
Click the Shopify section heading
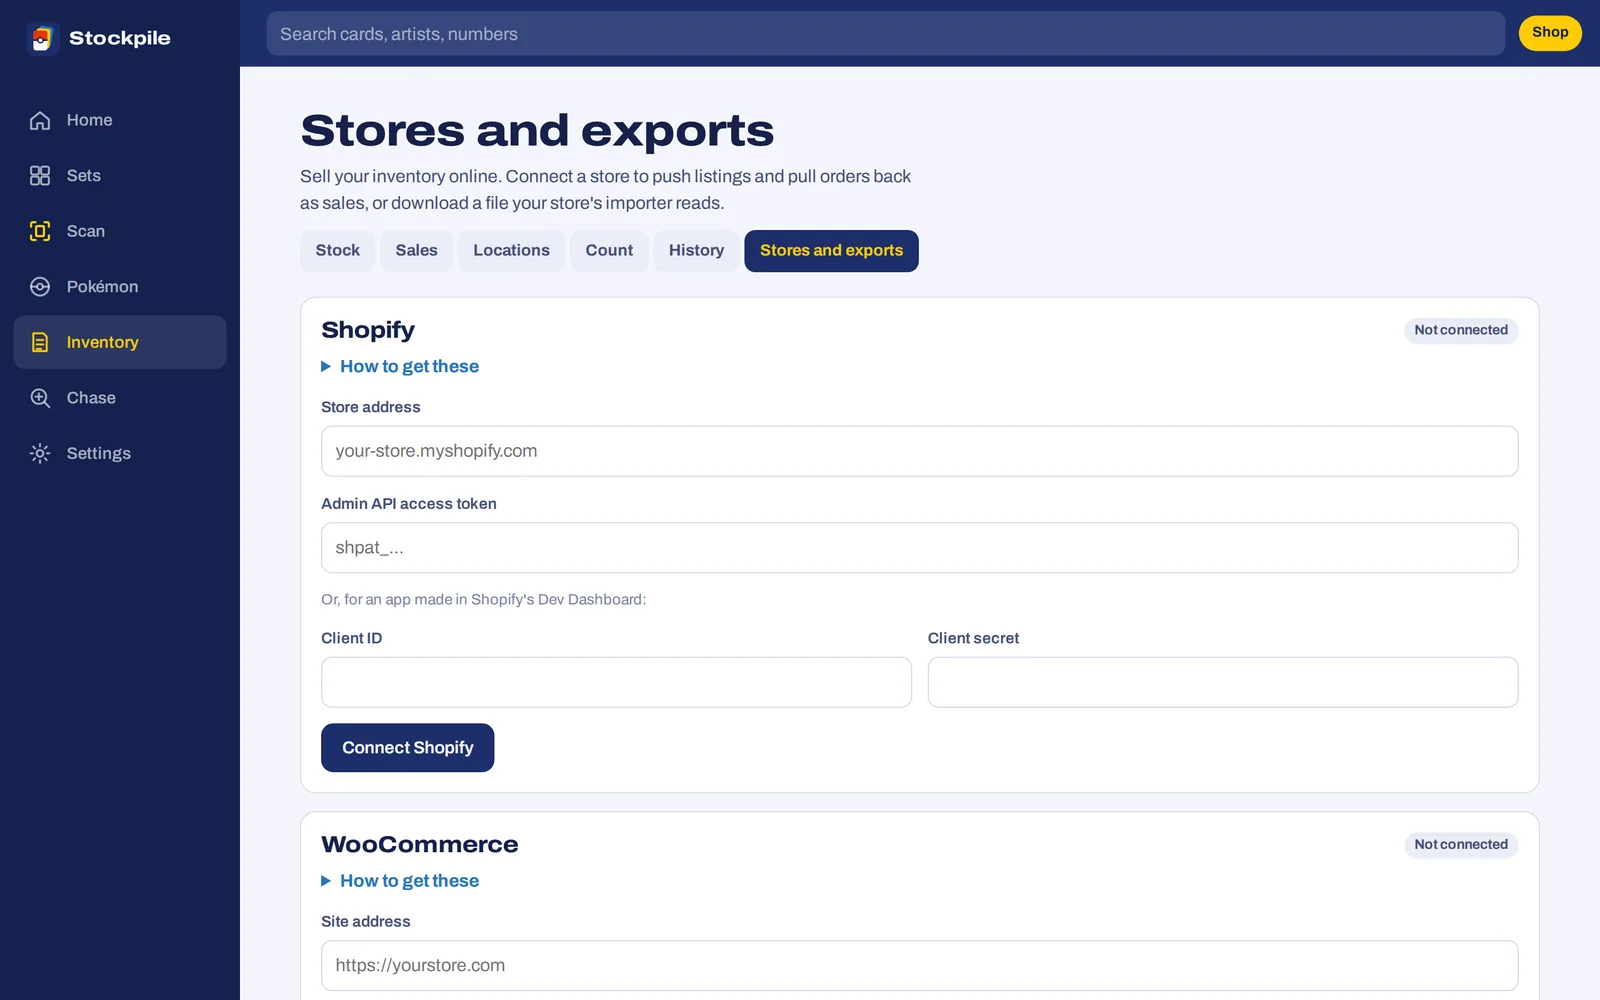click(368, 330)
